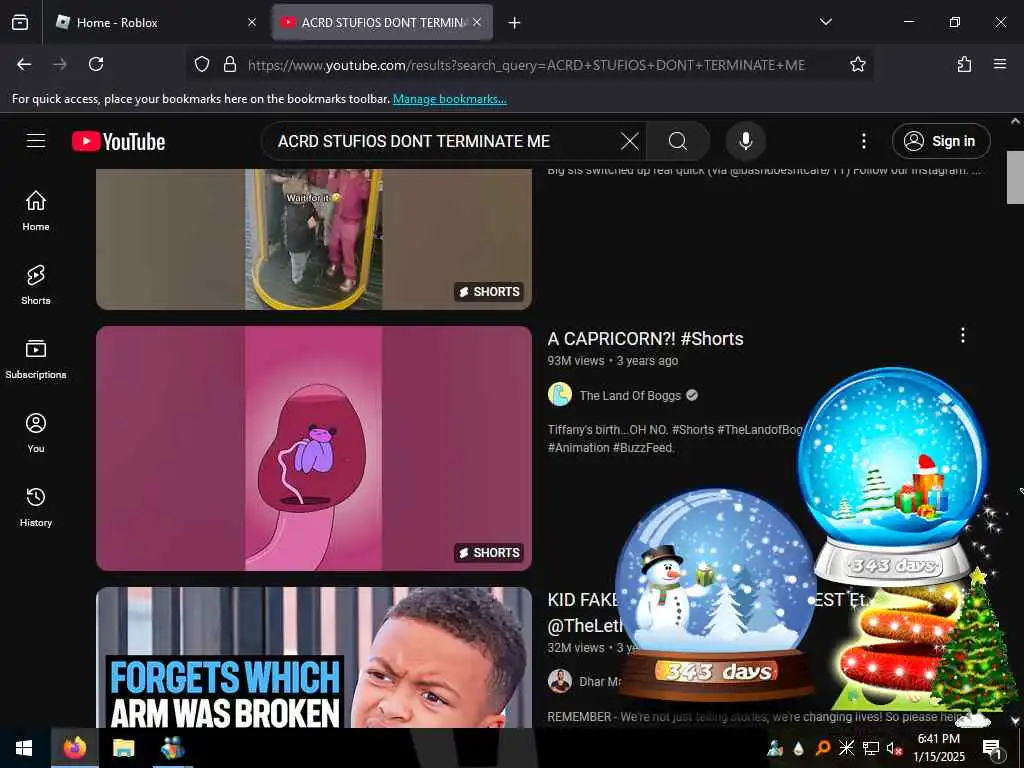Open Windows Start menu
The image size is (1024, 768).
point(25,748)
